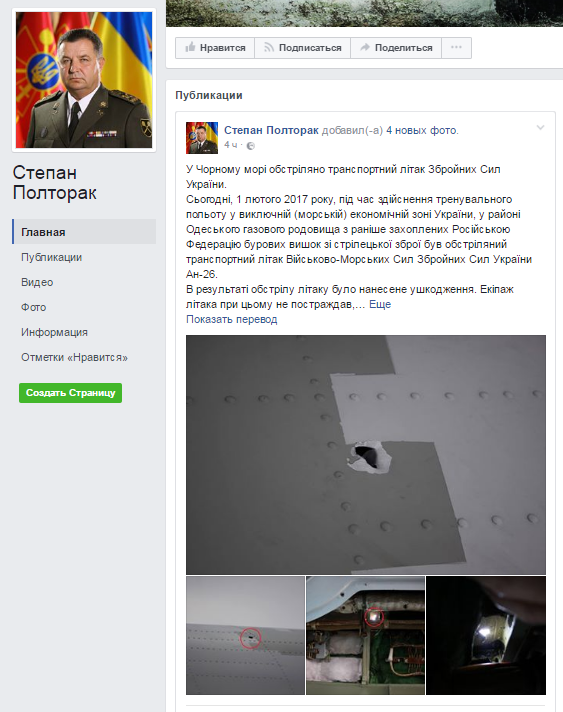The image size is (563, 712).
Task: Click Показать перевод to translate post
Action: coord(232,319)
